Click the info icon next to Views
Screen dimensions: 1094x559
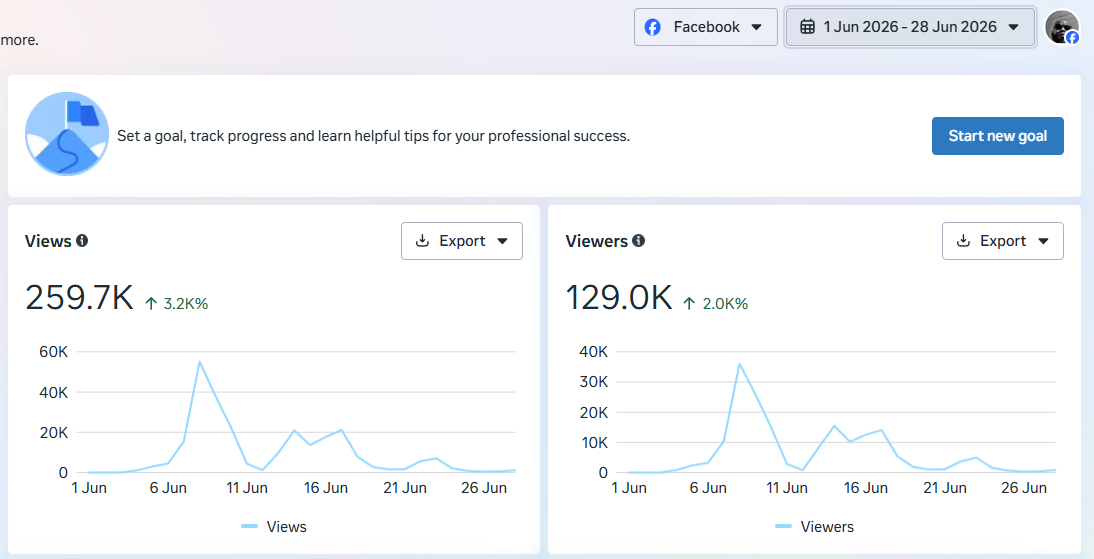(x=82, y=241)
